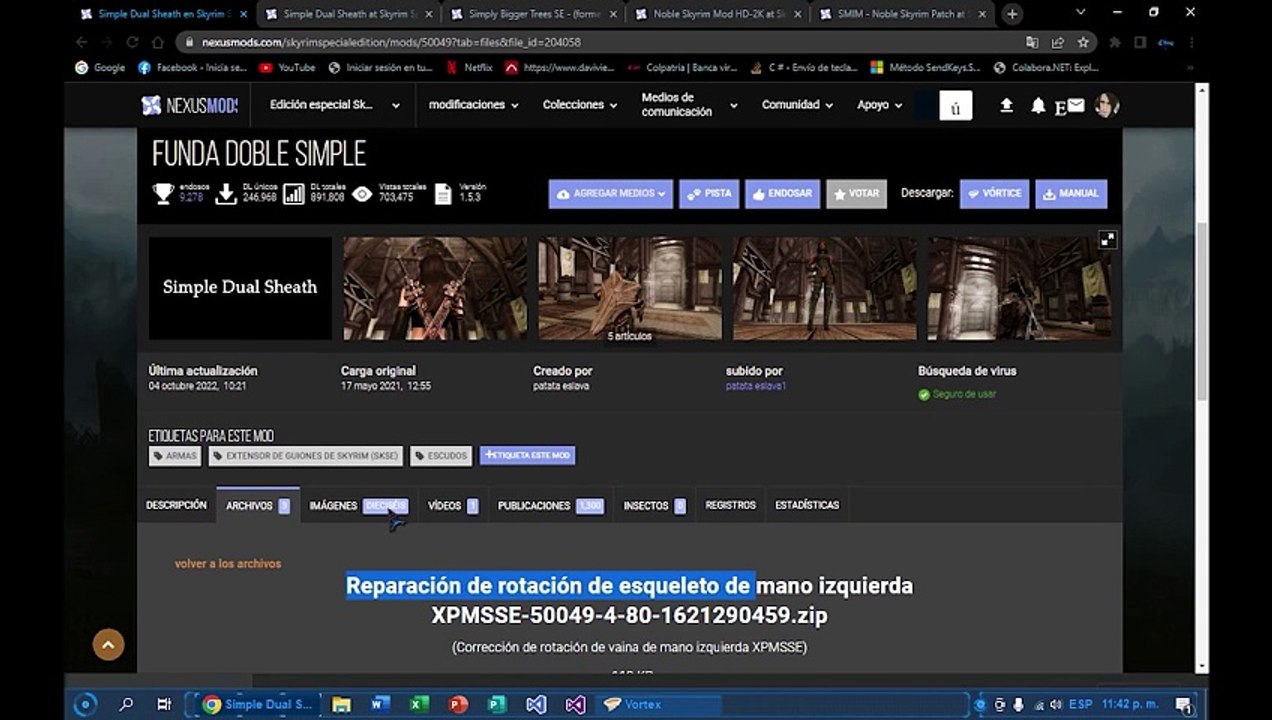Click the scroll-to-top orange arrow button
1272x720 pixels.
click(x=109, y=644)
